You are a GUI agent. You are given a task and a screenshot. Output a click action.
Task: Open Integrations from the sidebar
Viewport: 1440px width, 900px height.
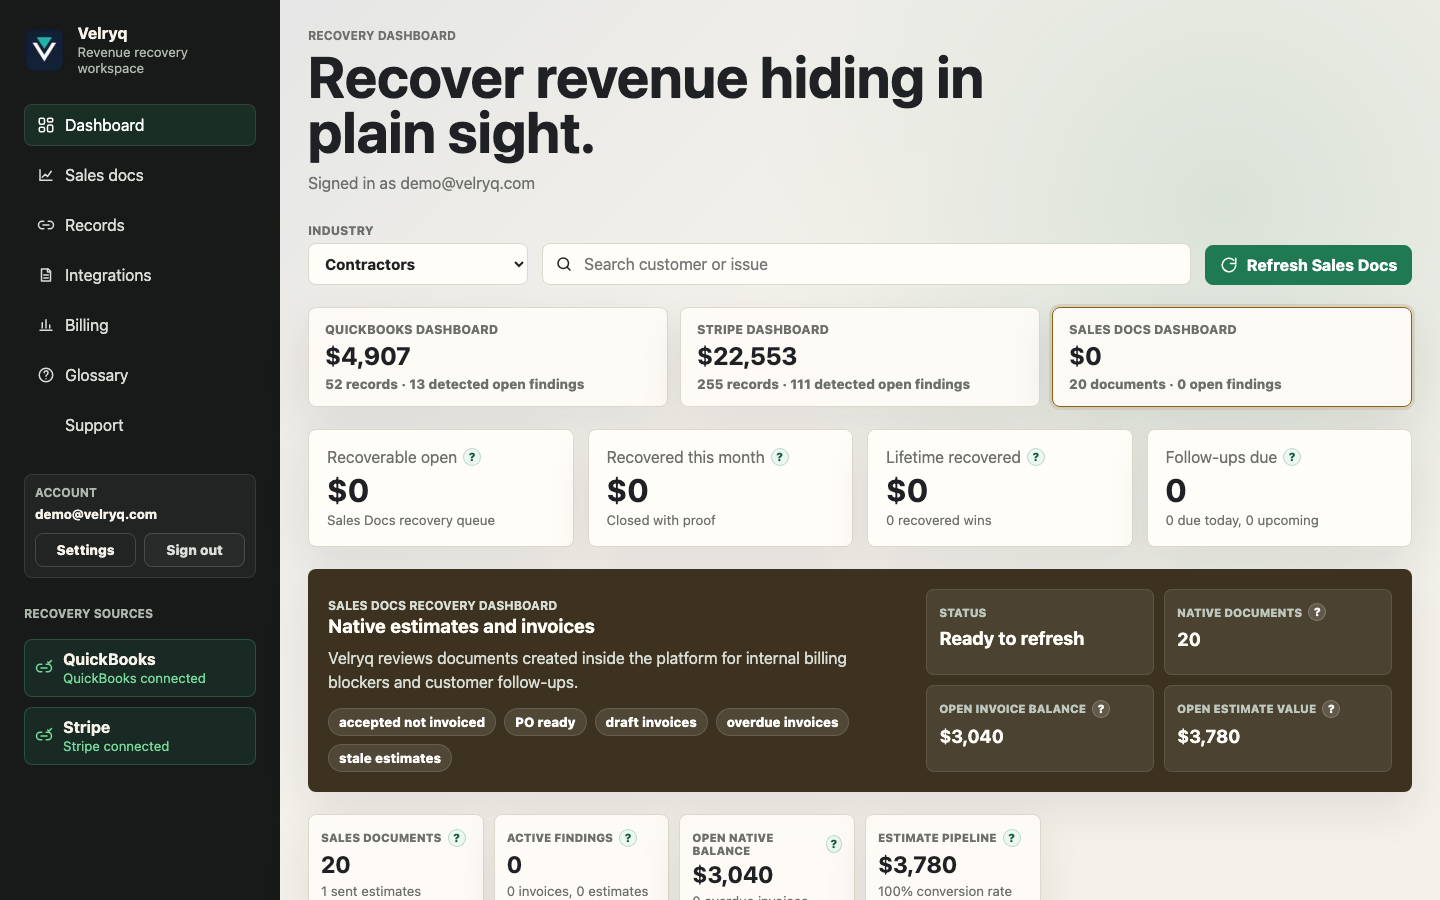(140, 275)
